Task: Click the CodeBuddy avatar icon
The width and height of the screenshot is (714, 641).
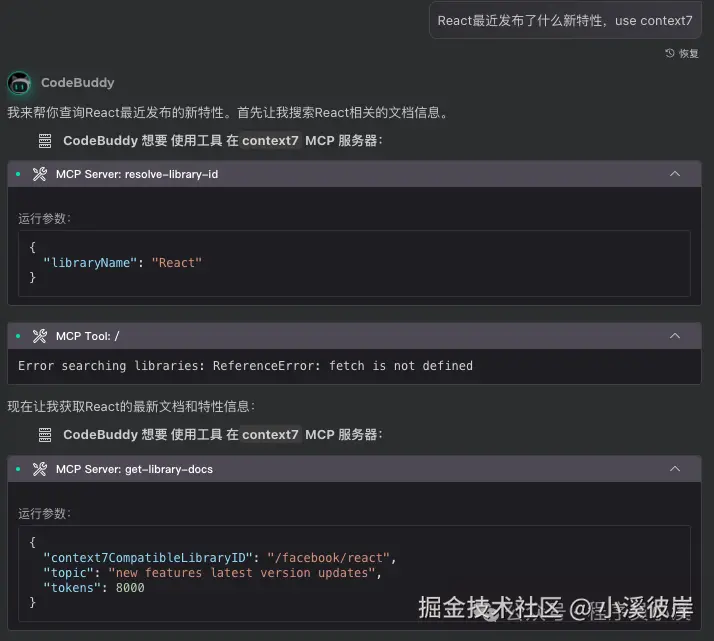Action: click(20, 83)
